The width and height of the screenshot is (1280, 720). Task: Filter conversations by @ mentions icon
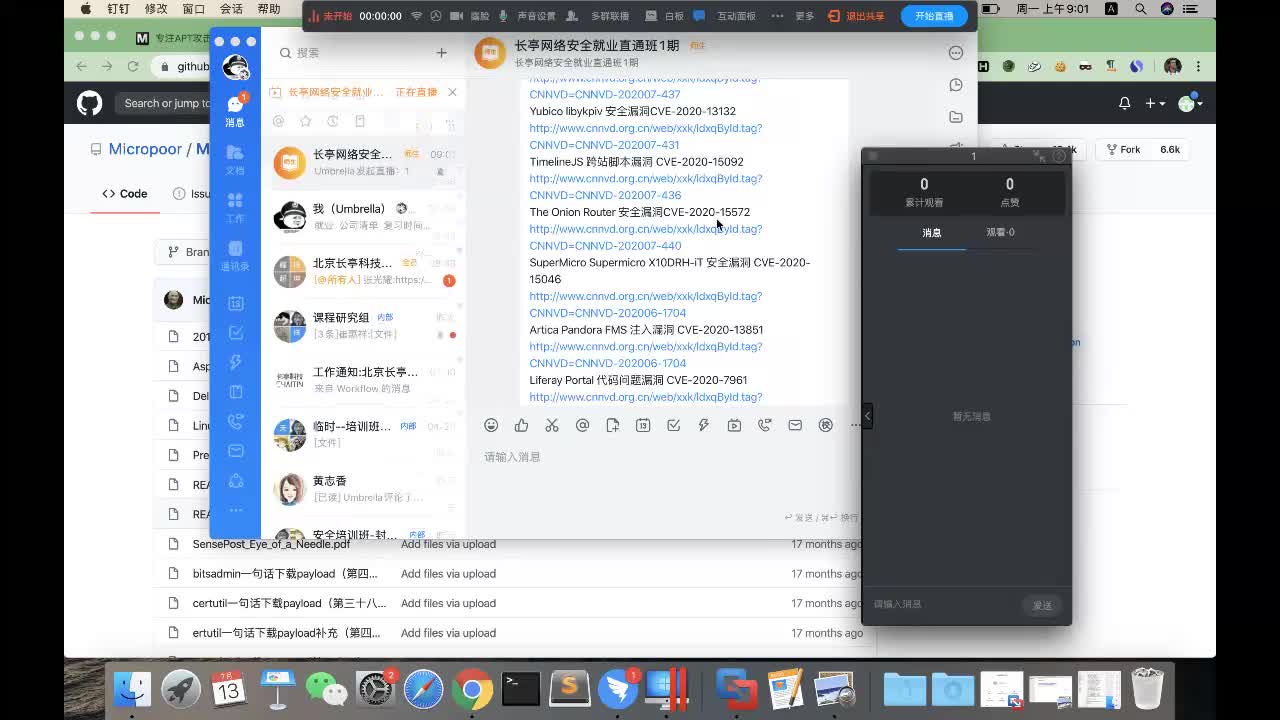click(x=278, y=121)
